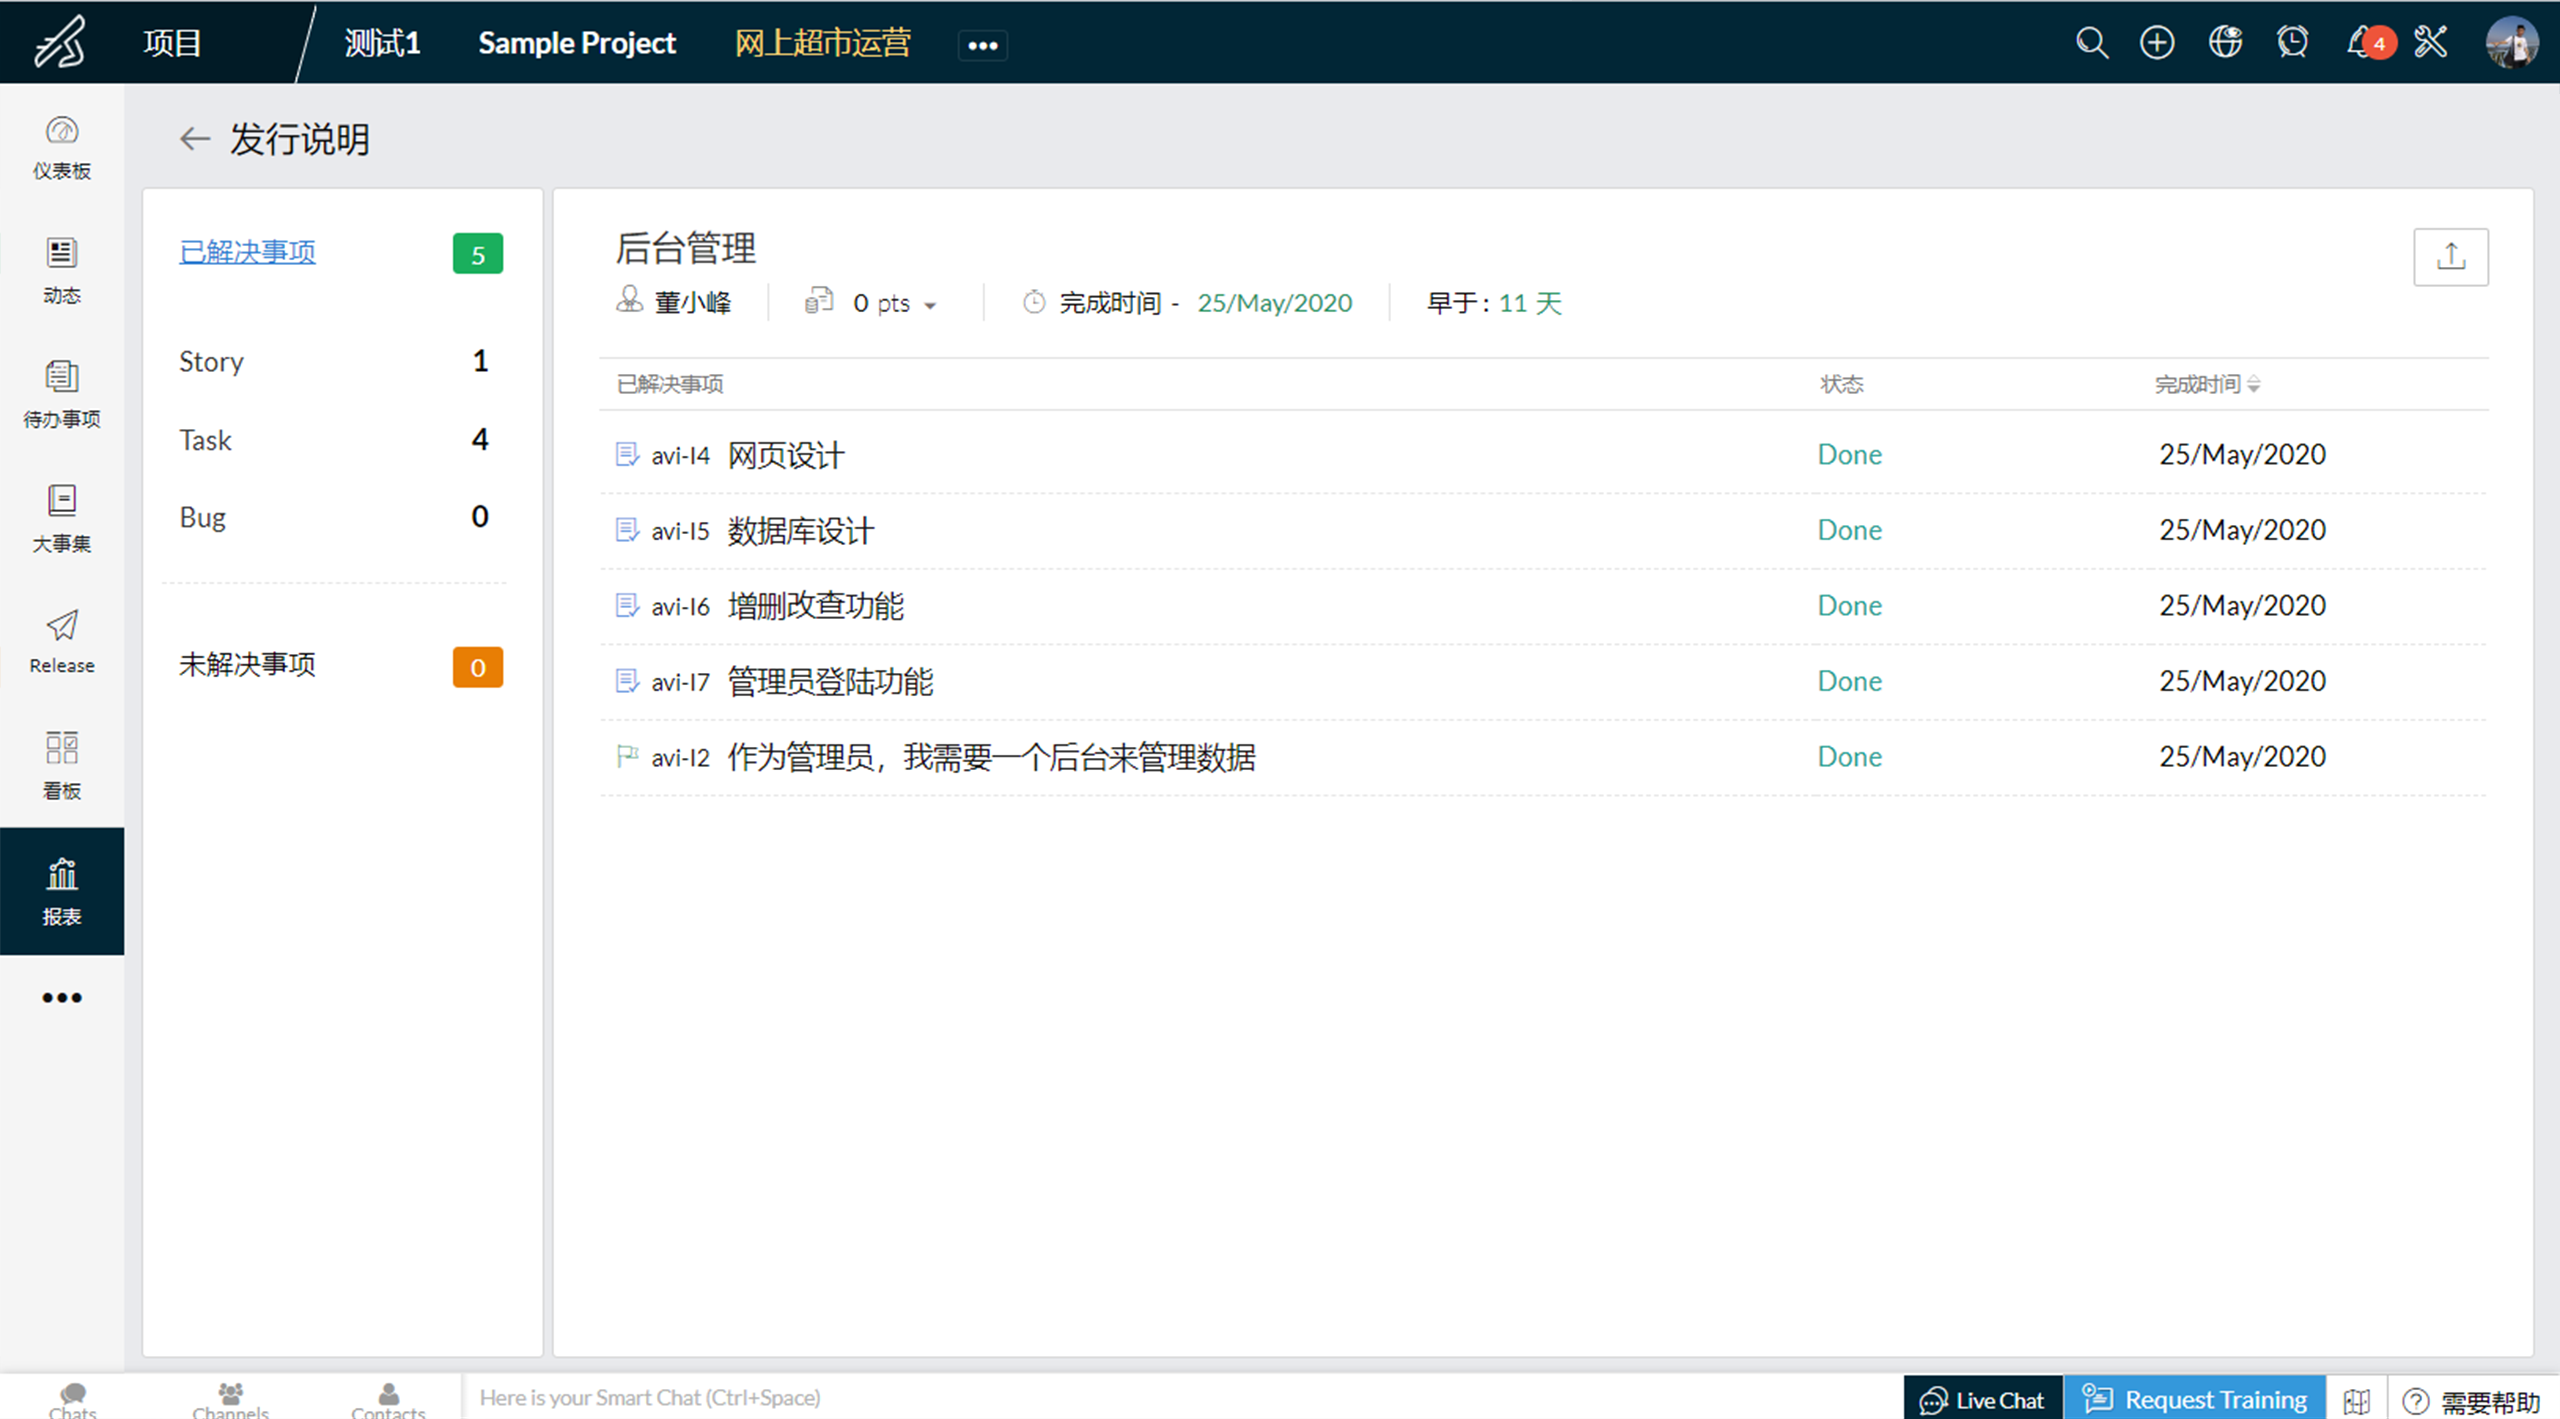Go to the Release sidebar section
2560x1419 pixels.
point(61,641)
